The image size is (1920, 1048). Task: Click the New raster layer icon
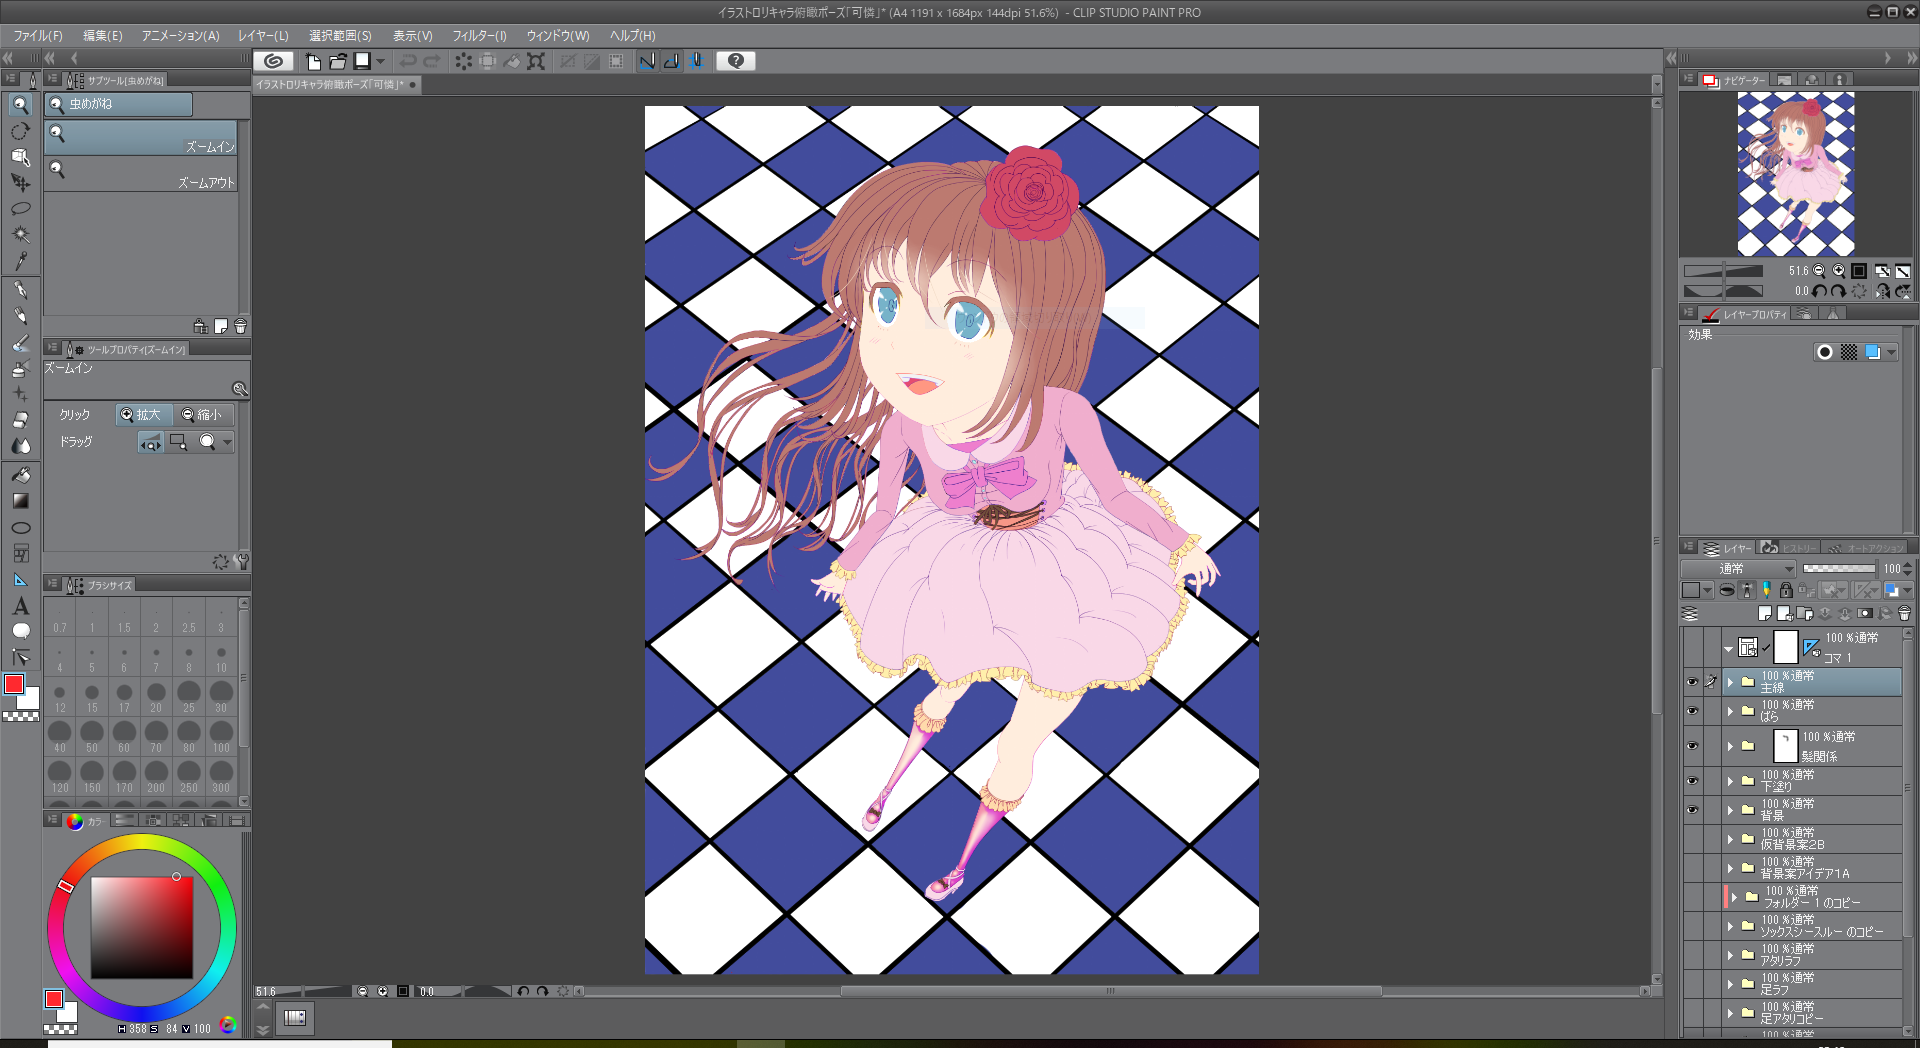point(1764,613)
